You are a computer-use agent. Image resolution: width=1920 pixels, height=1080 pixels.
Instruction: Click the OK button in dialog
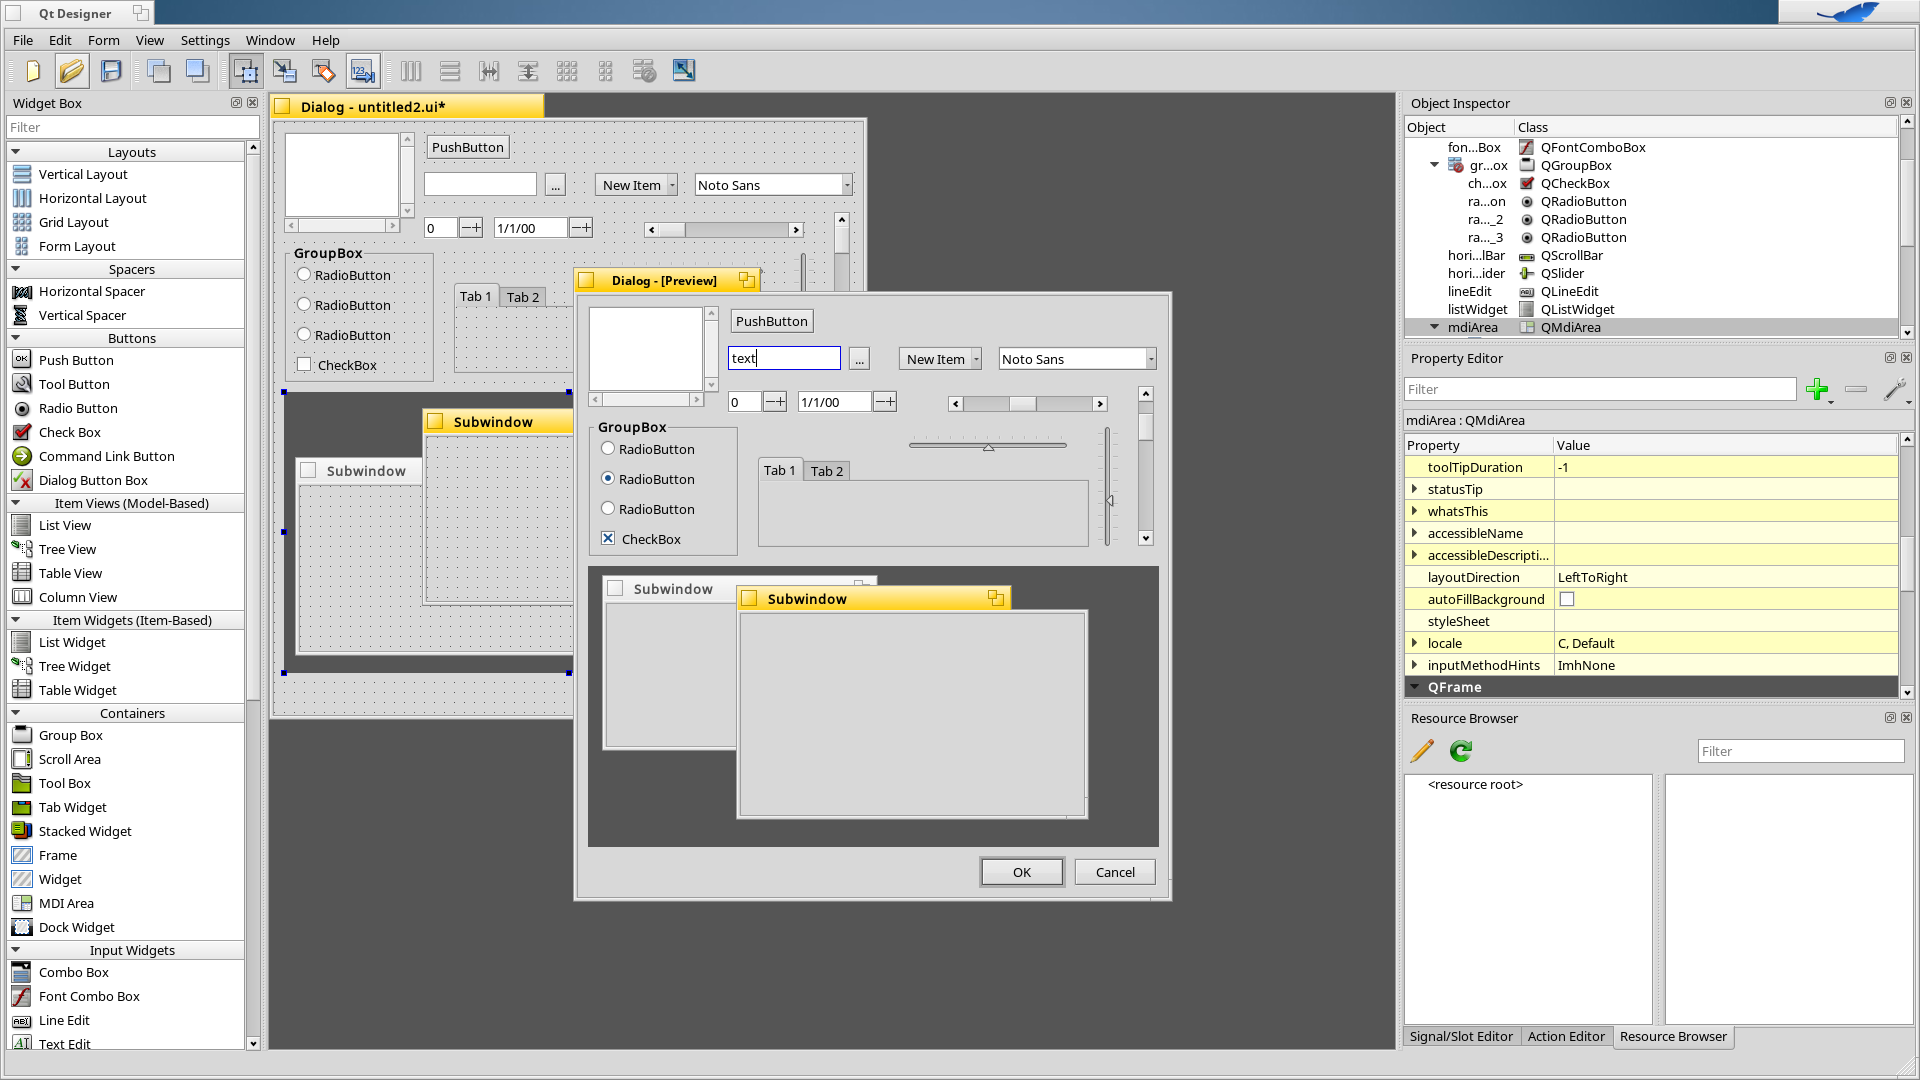pos(1022,870)
